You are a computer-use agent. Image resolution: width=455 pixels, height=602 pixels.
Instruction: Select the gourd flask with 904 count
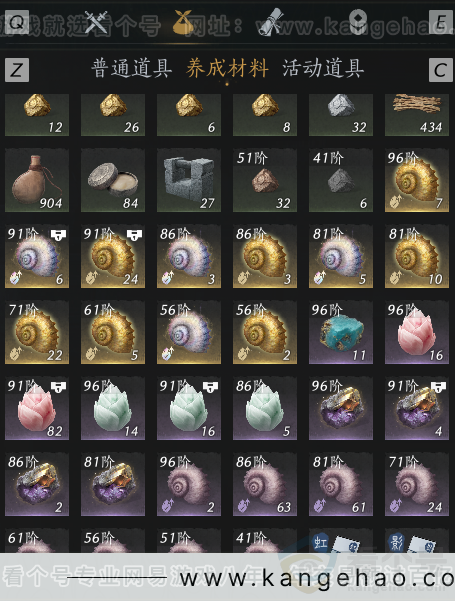(37, 180)
